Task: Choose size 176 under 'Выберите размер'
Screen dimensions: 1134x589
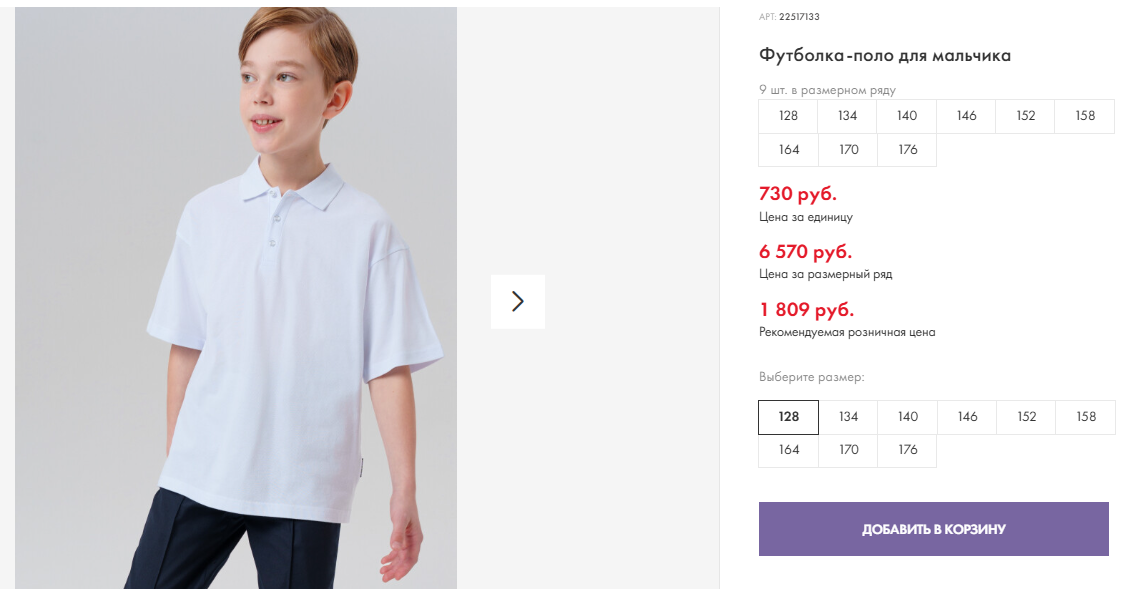Action: point(907,450)
